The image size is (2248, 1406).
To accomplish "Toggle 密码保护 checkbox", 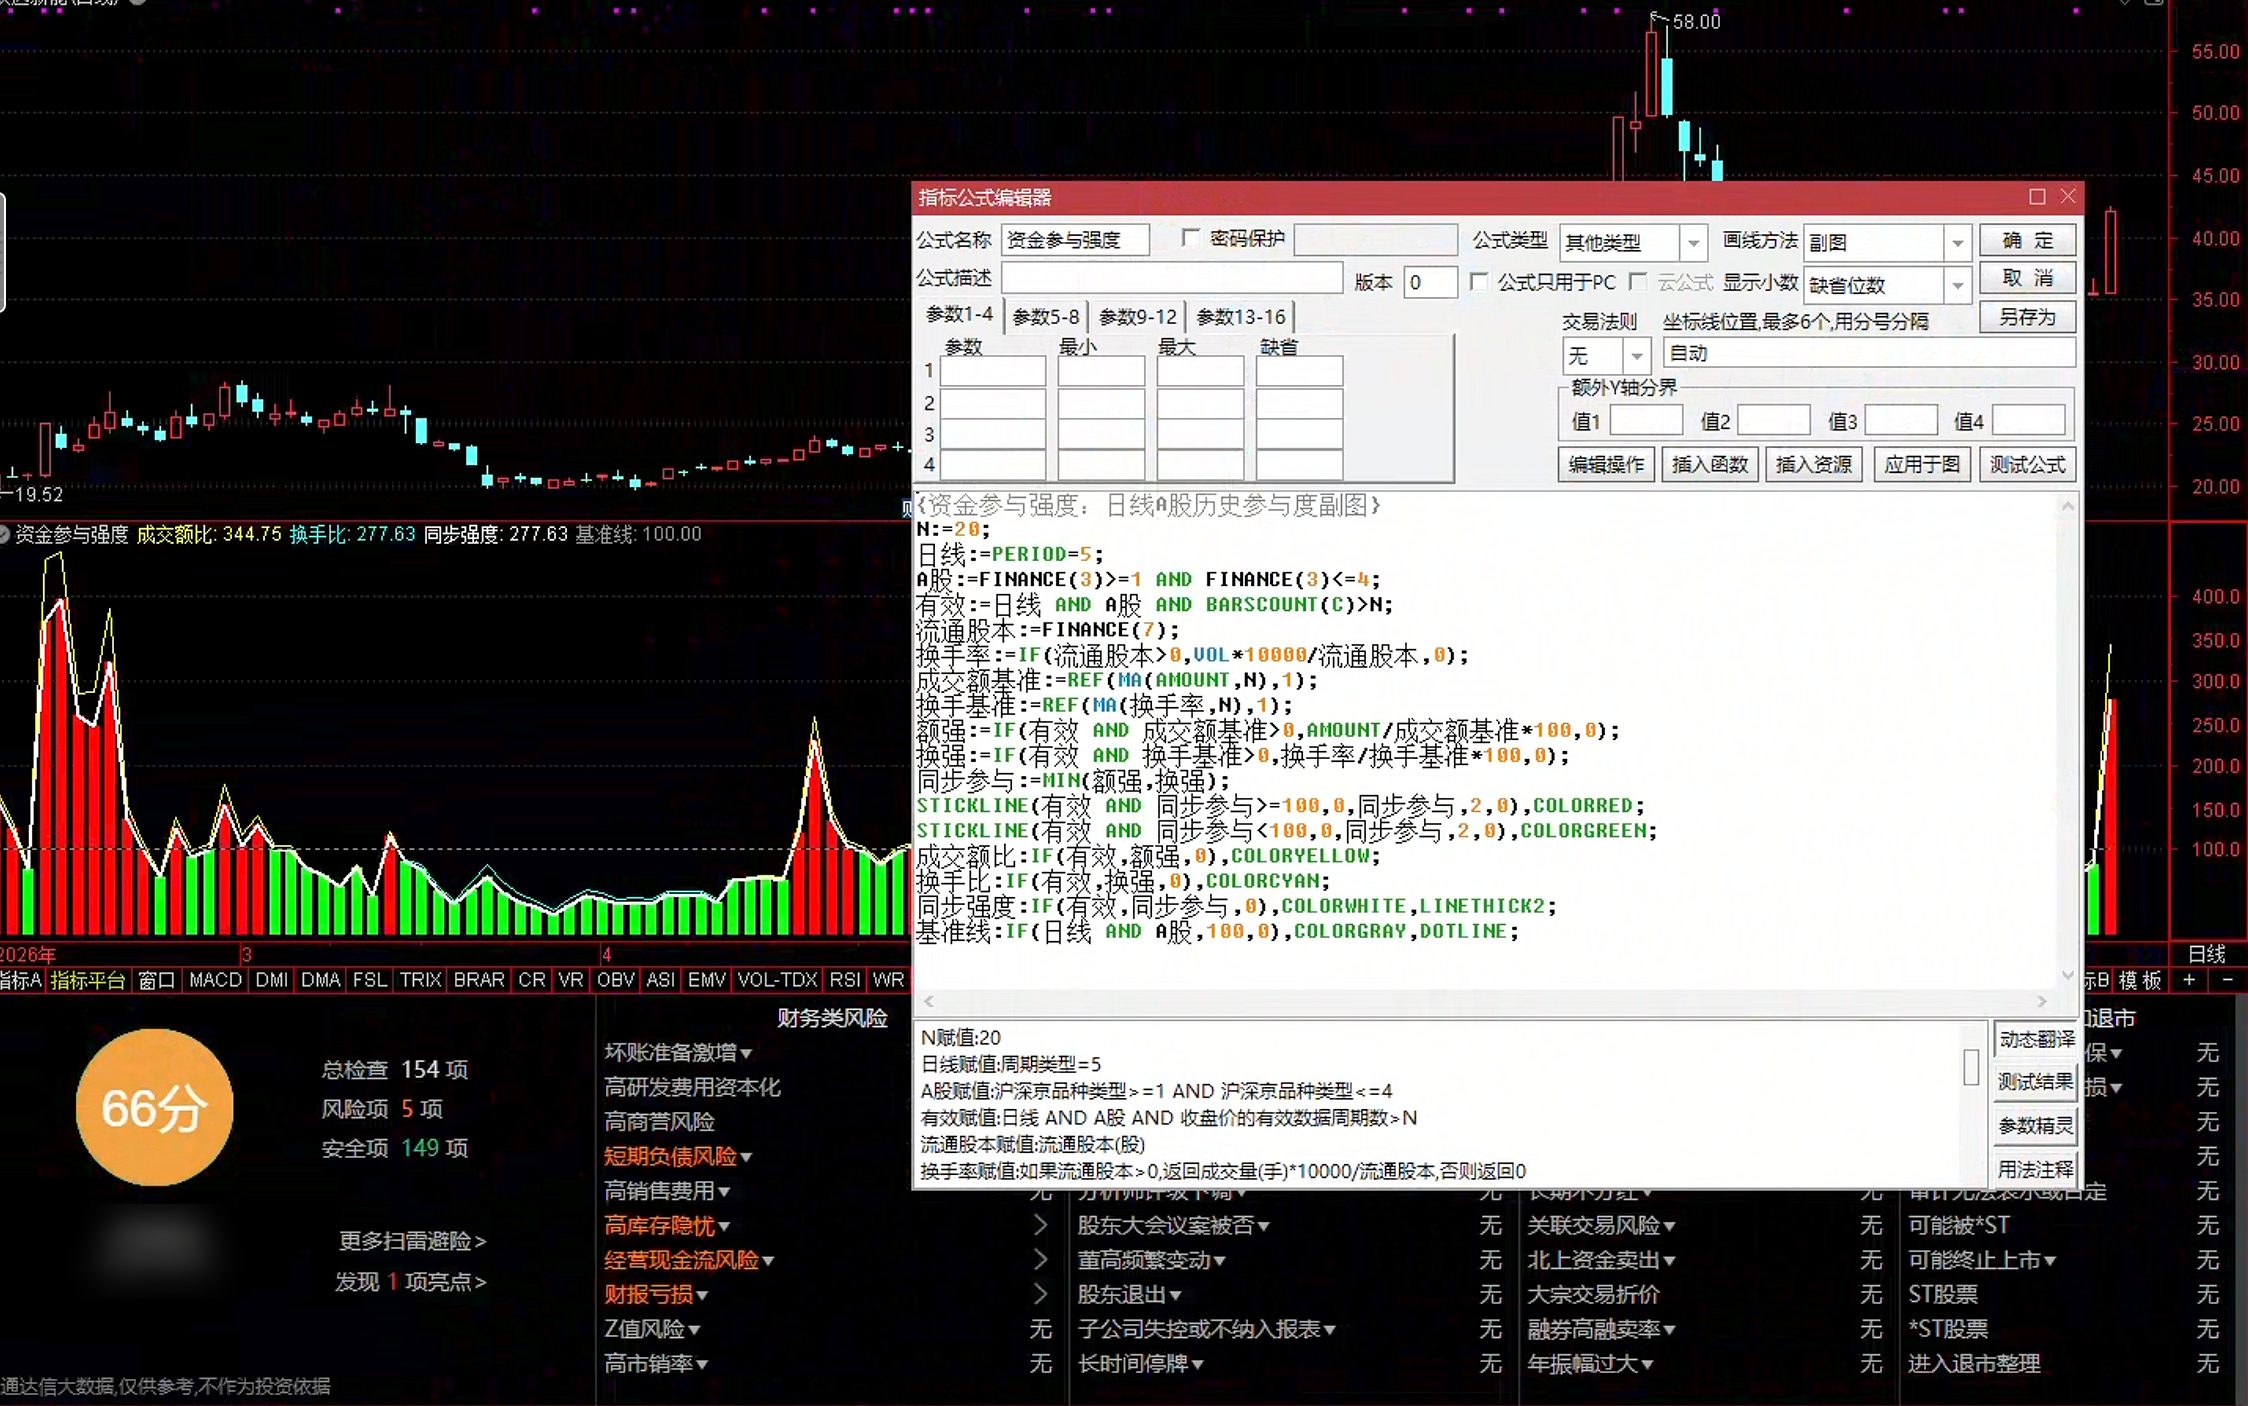I will tap(1190, 238).
